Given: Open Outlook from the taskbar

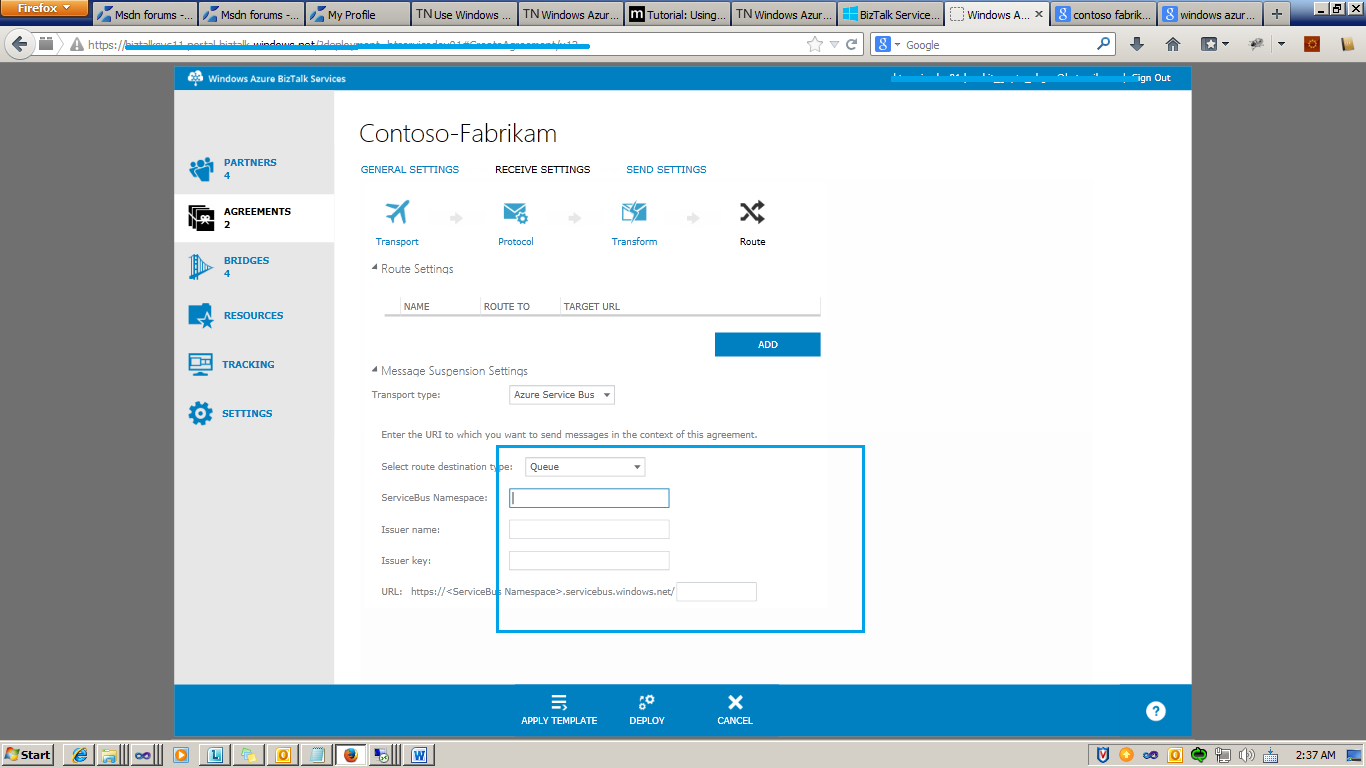Looking at the screenshot, I should point(283,755).
